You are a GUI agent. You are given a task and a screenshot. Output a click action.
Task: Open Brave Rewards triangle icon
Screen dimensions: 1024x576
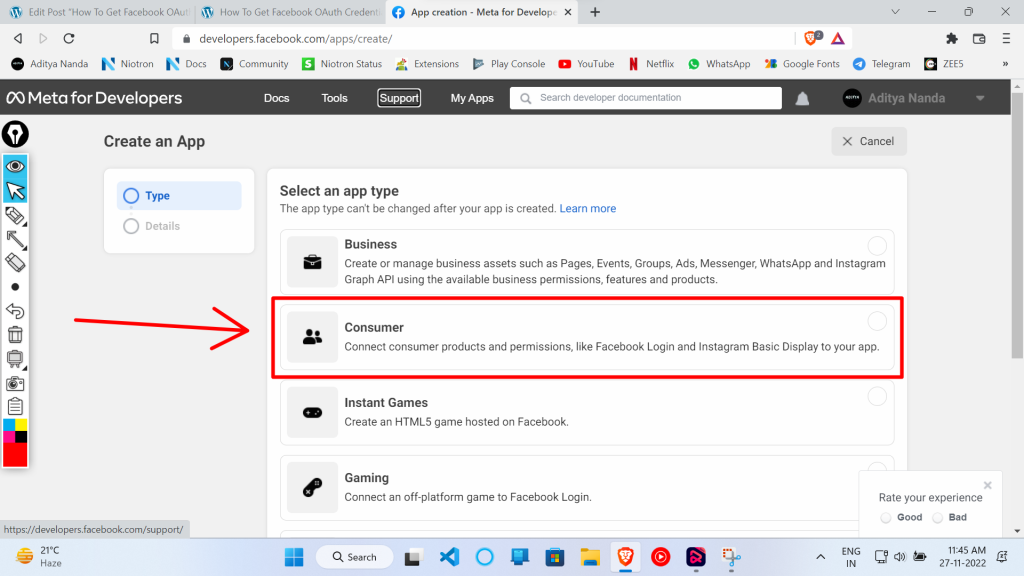coord(838,39)
